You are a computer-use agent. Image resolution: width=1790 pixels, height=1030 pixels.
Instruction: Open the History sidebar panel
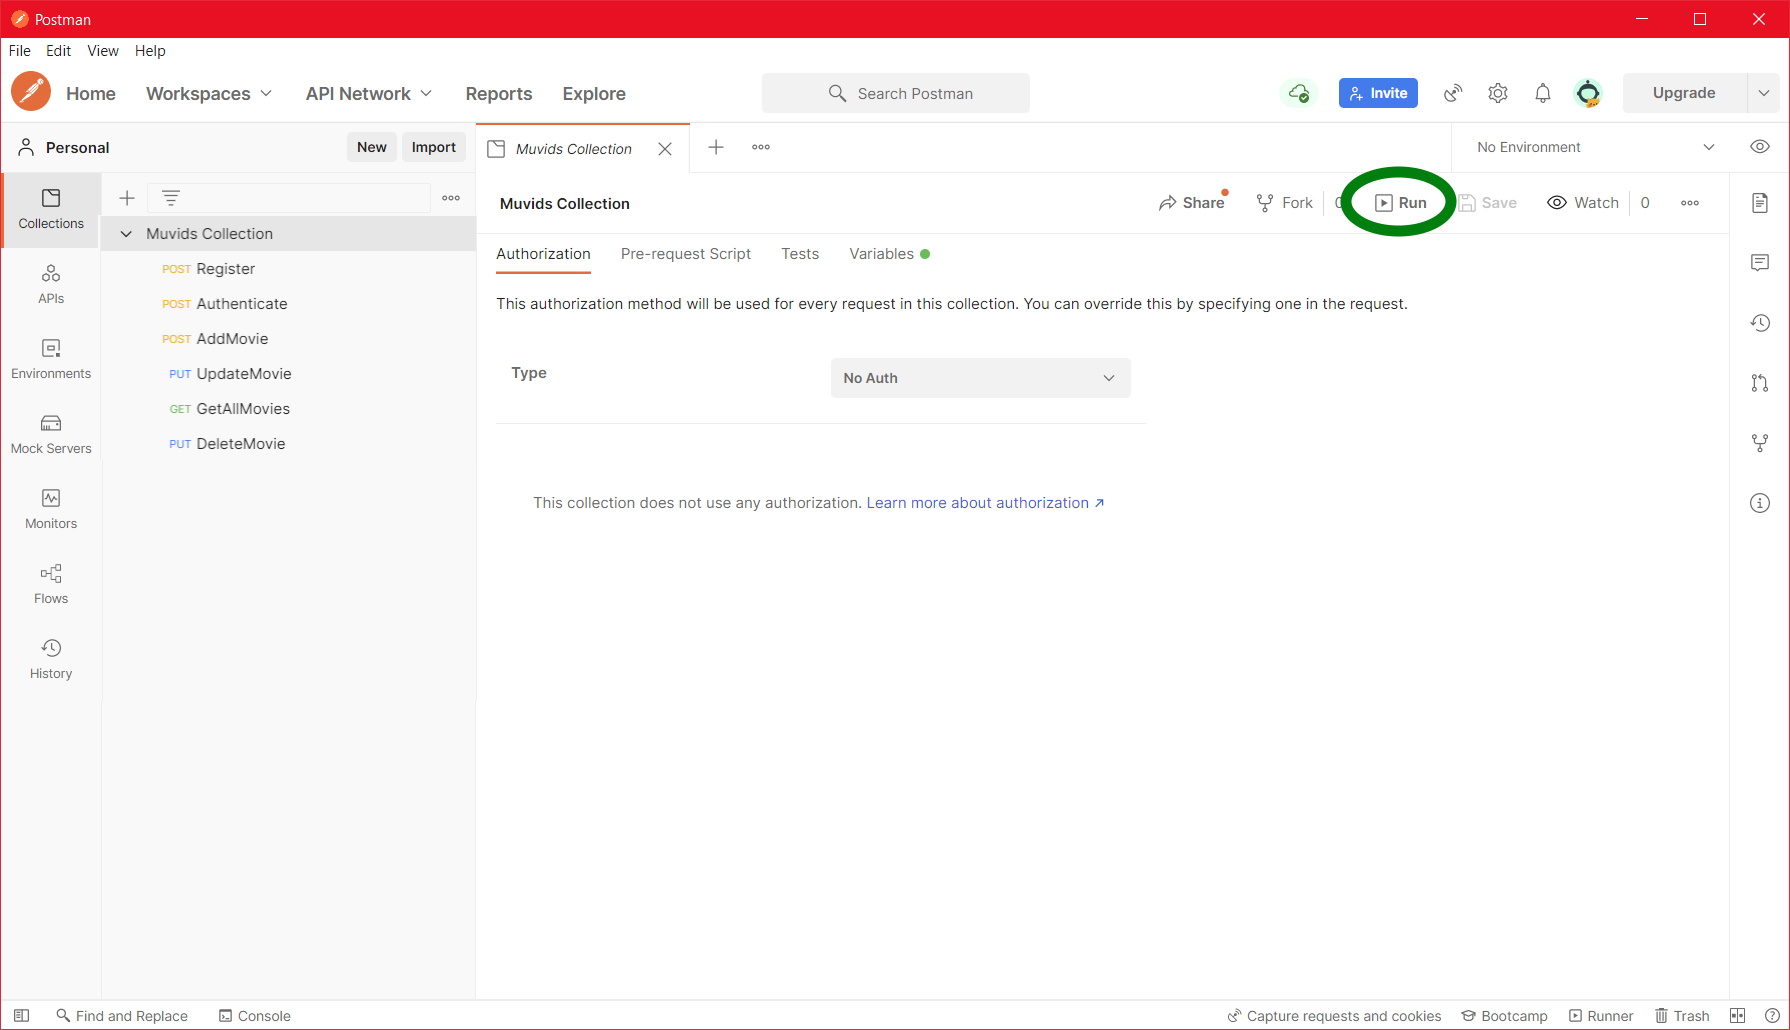(51, 659)
